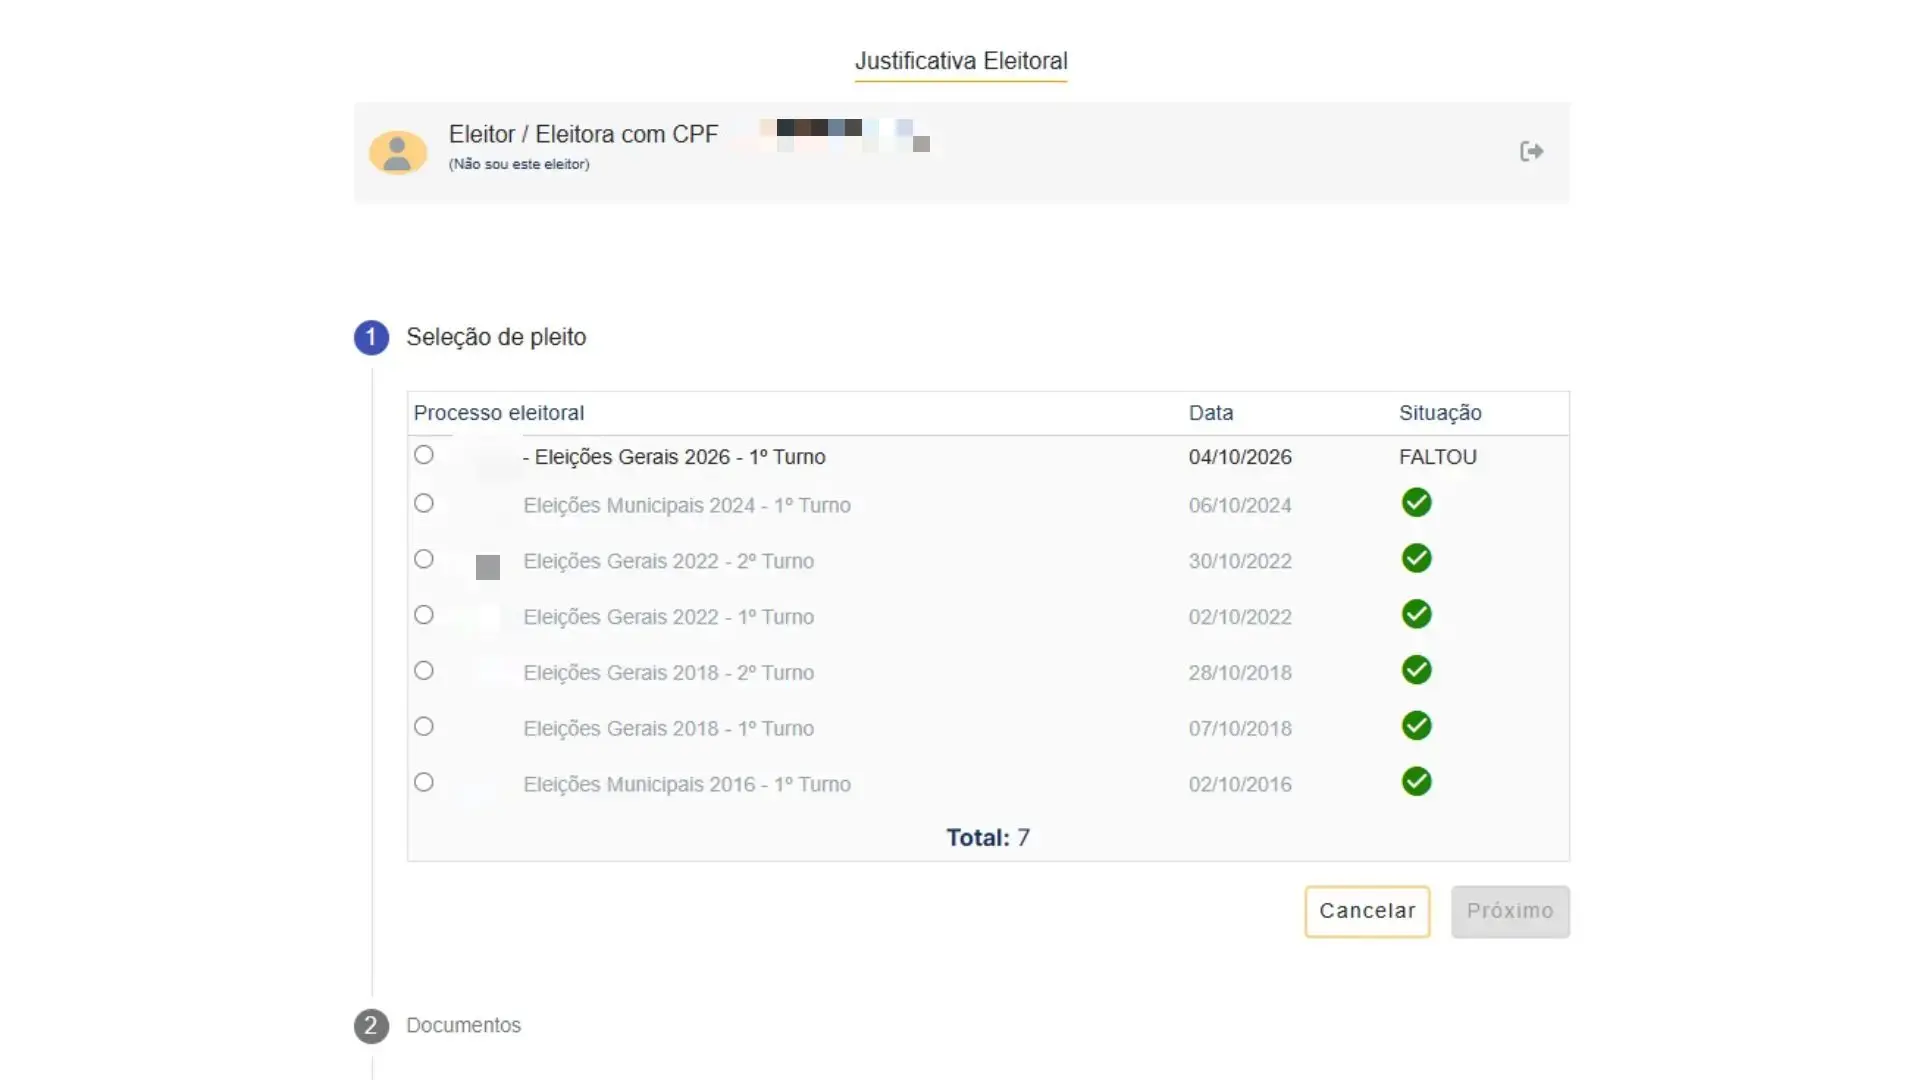The height and width of the screenshot is (1080, 1920).
Task: Select Eleições Municipais 2024 1º Turno radio
Action: (x=424, y=503)
